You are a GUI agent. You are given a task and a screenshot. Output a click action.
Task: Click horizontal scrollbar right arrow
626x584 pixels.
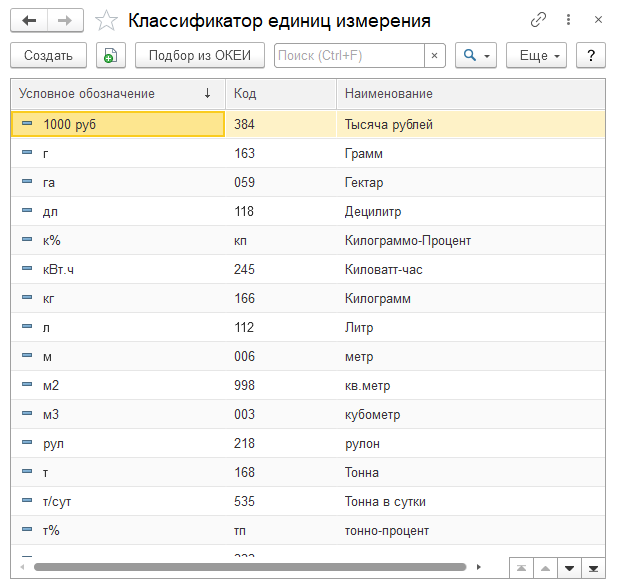tap(479, 567)
